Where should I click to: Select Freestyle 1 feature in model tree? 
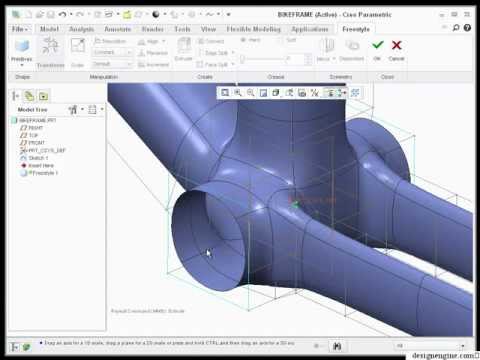point(39,173)
